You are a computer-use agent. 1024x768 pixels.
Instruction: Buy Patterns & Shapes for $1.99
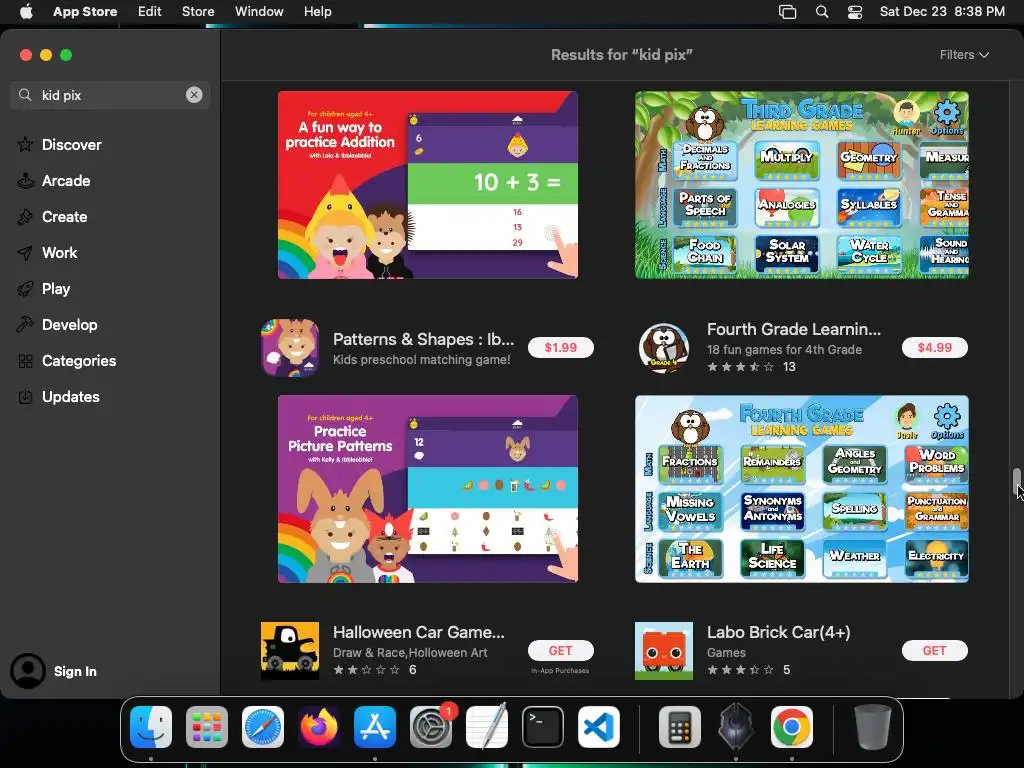[560, 347]
